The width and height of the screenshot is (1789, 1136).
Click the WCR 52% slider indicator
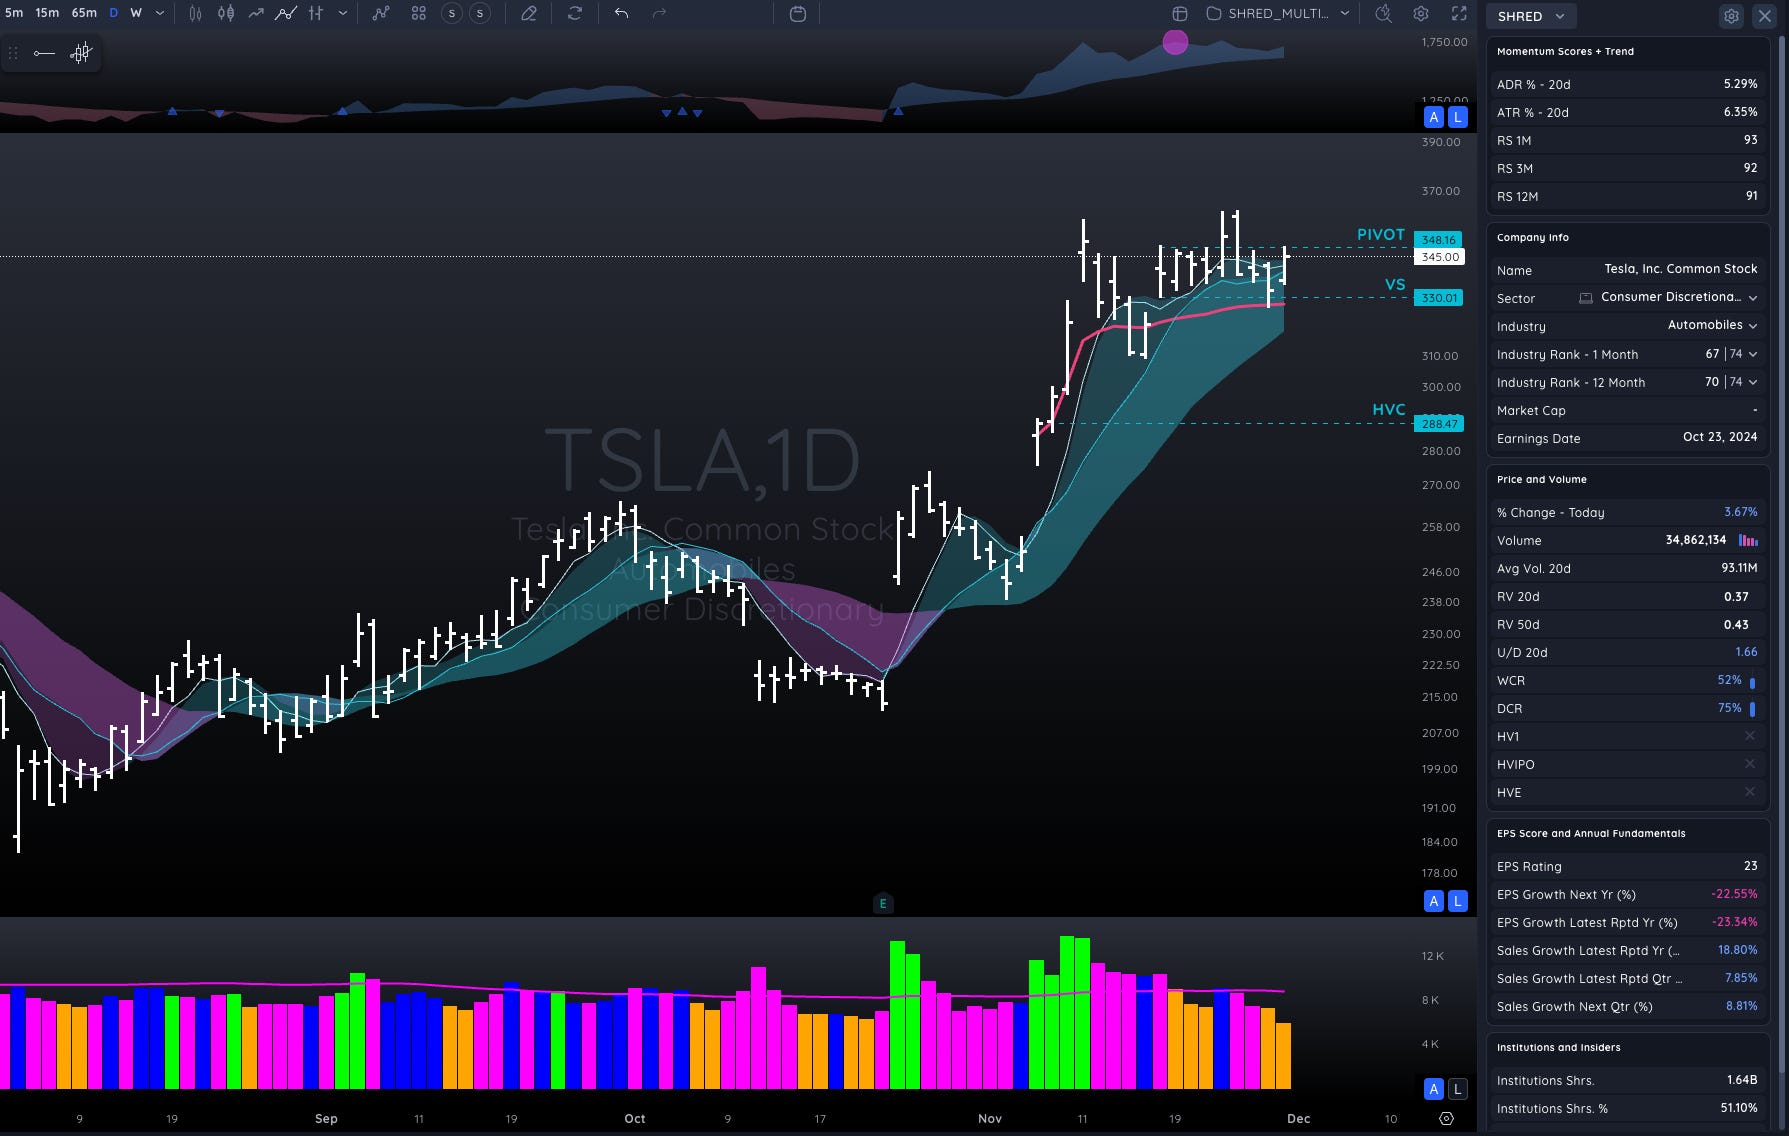click(1752, 681)
